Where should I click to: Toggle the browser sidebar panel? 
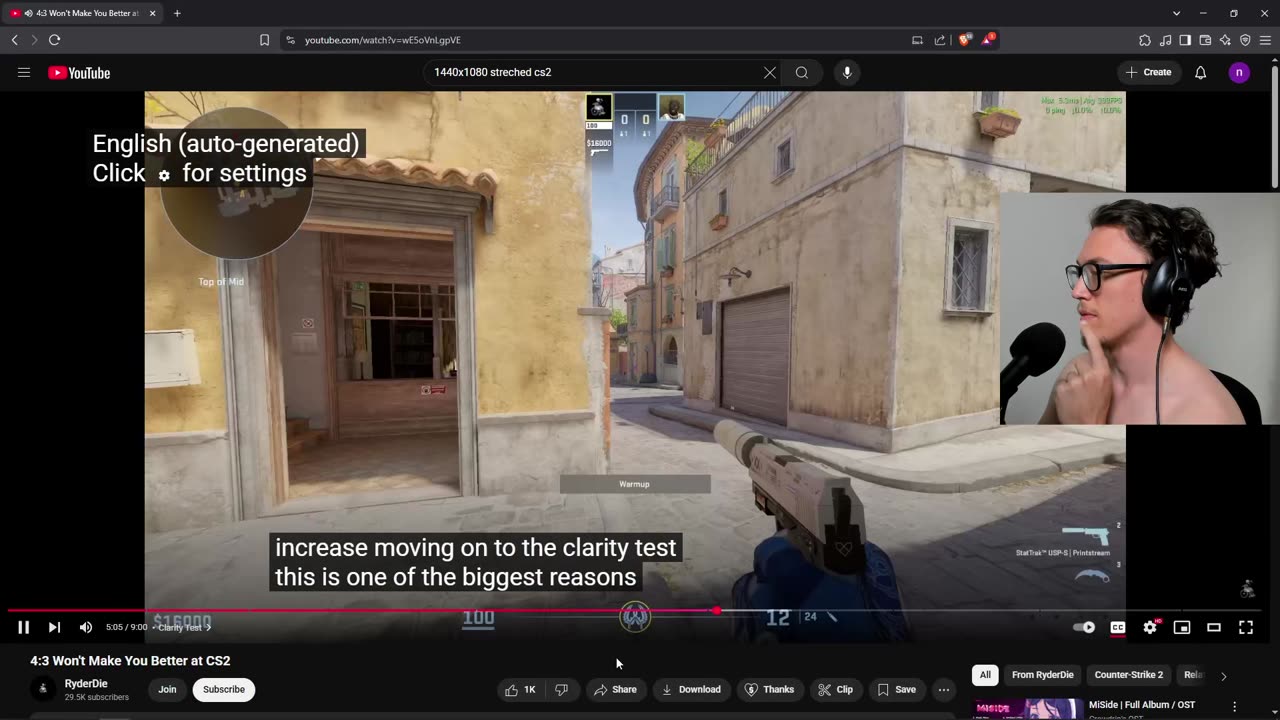(x=1185, y=40)
